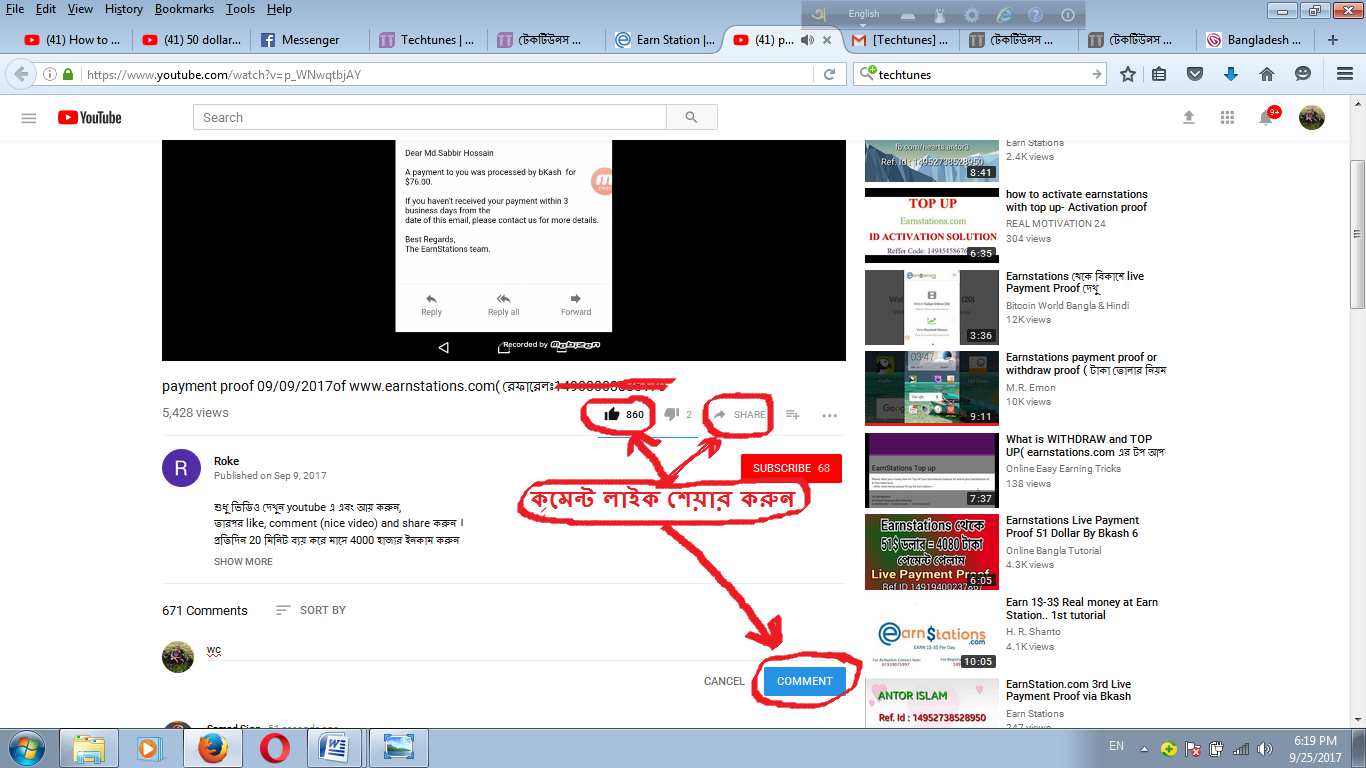Screen dimensions: 1366x768
Task: Open the Firefox hamburger menu
Action: click(x=1345, y=74)
